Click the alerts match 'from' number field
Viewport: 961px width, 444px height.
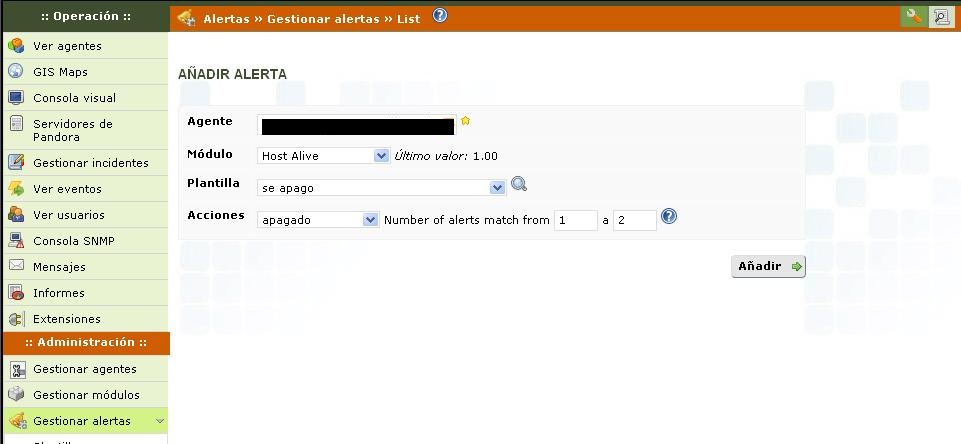[x=575, y=220]
